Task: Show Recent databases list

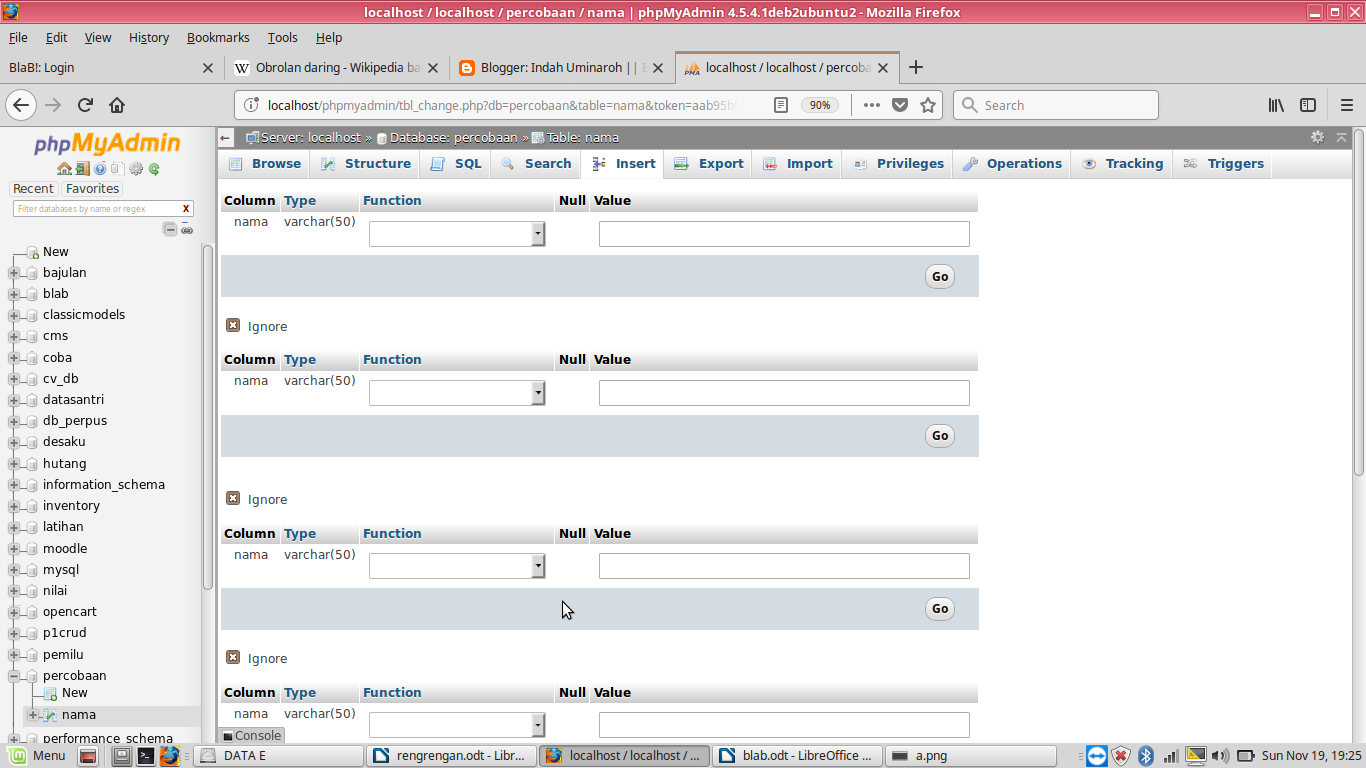Action: coord(33,188)
